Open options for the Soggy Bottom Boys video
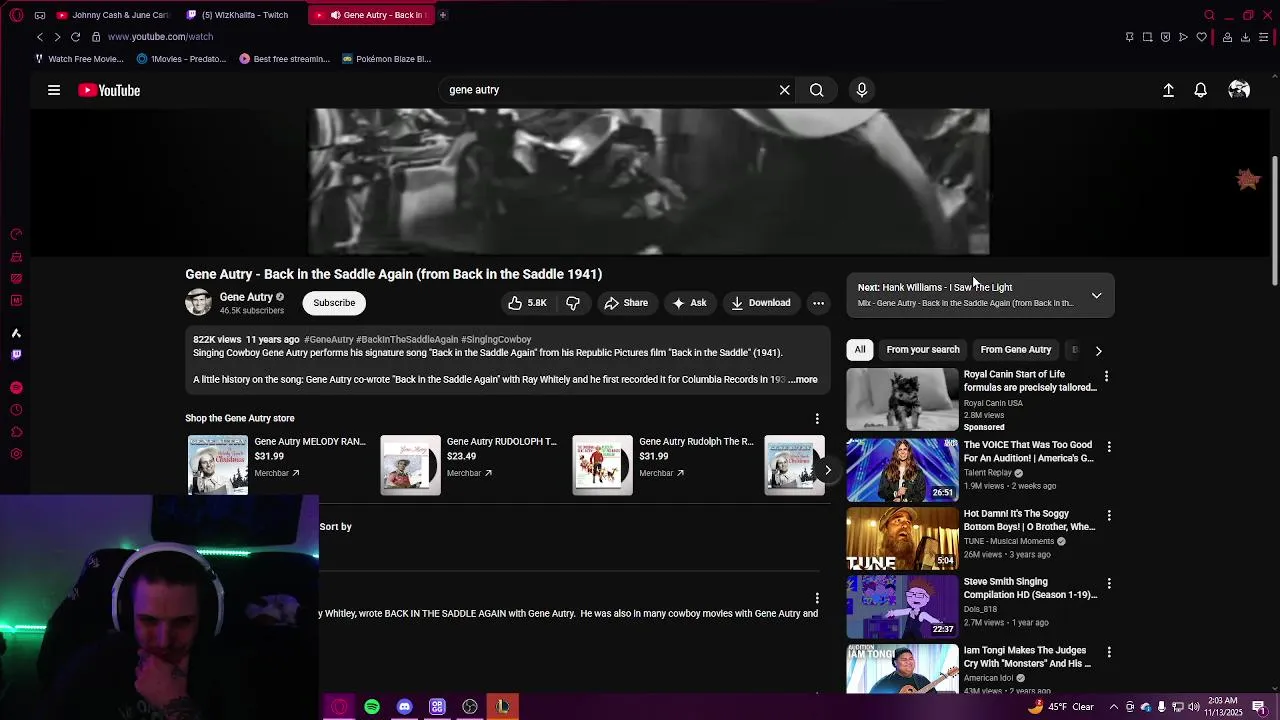Image resolution: width=1280 pixels, height=720 pixels. (1108, 516)
